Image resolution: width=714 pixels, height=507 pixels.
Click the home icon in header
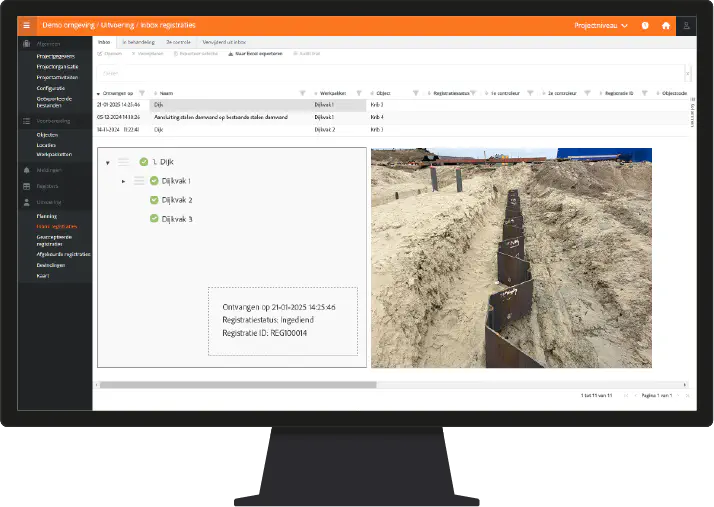(666, 25)
